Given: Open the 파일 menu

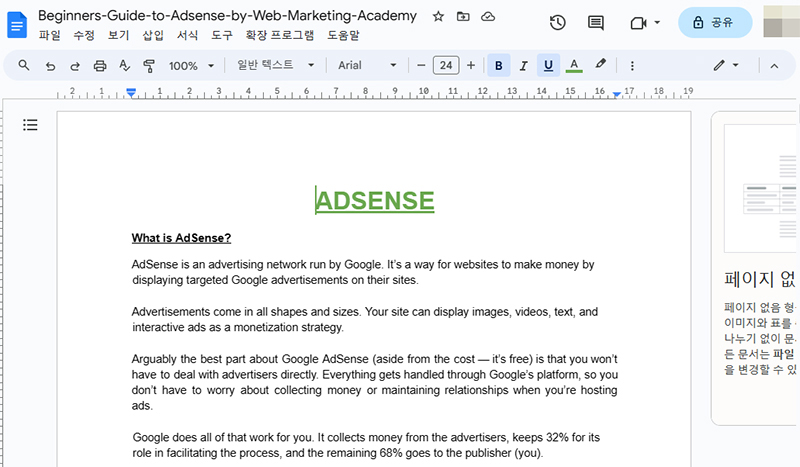Looking at the screenshot, I should coord(49,35).
